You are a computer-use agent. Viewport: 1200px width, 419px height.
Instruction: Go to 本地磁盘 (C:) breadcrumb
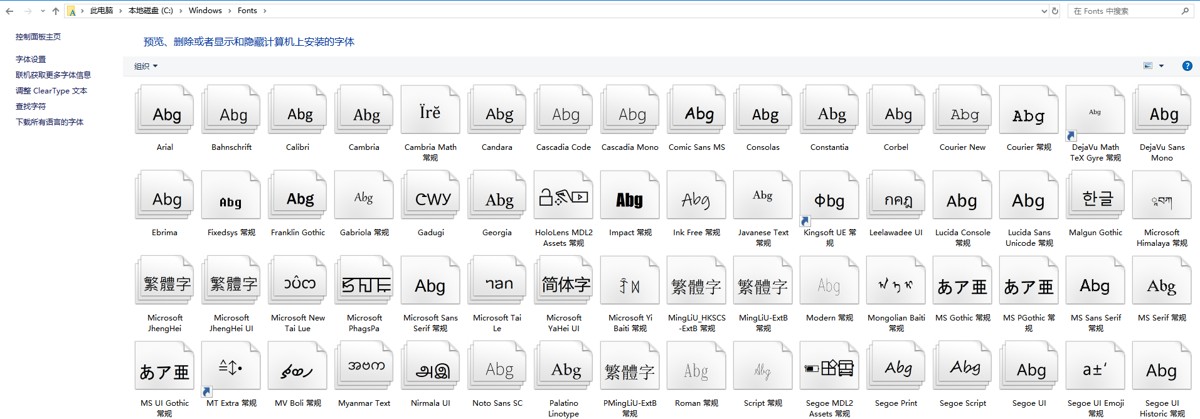pyautogui.click(x=150, y=11)
